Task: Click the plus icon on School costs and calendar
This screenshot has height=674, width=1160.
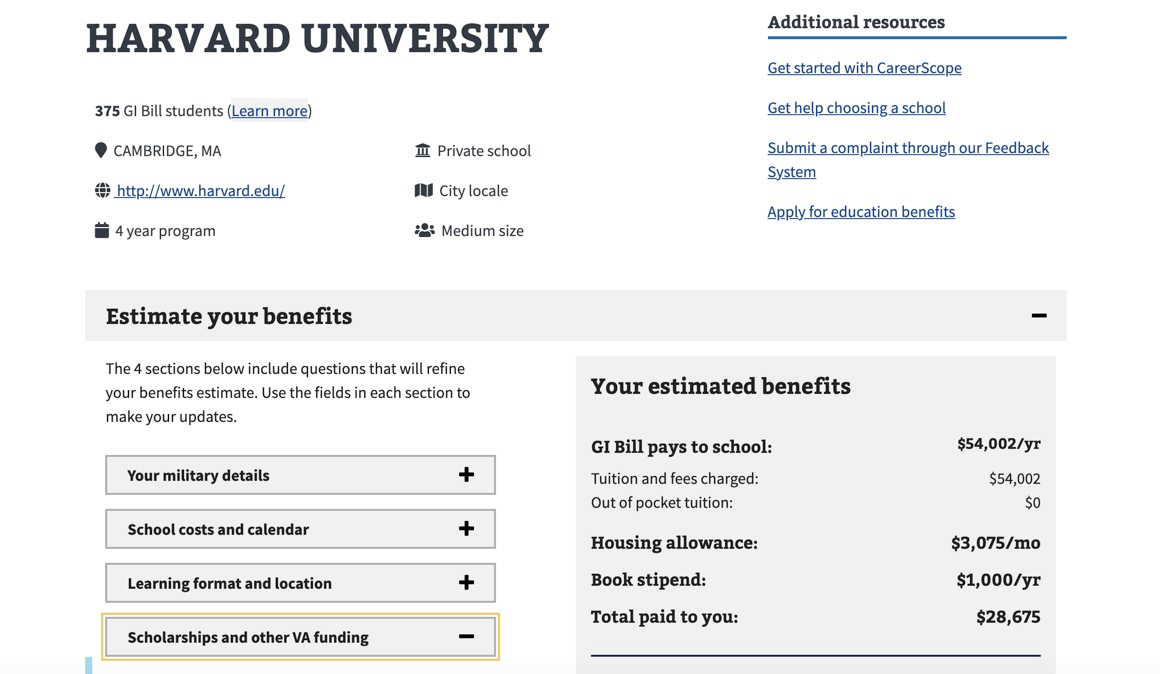Action: (466, 529)
